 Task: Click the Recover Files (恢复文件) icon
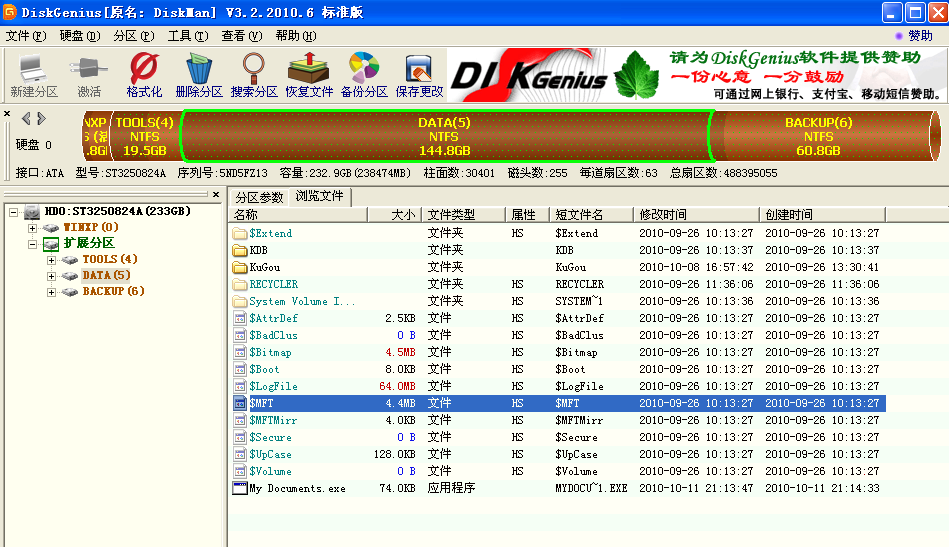pos(309,75)
